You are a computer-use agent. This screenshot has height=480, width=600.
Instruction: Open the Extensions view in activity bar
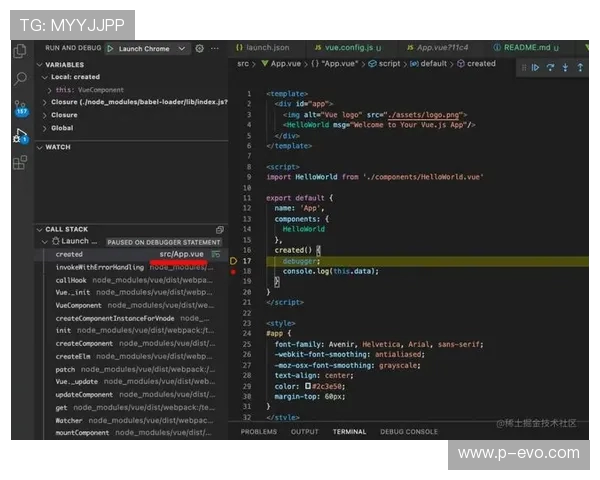(20, 161)
